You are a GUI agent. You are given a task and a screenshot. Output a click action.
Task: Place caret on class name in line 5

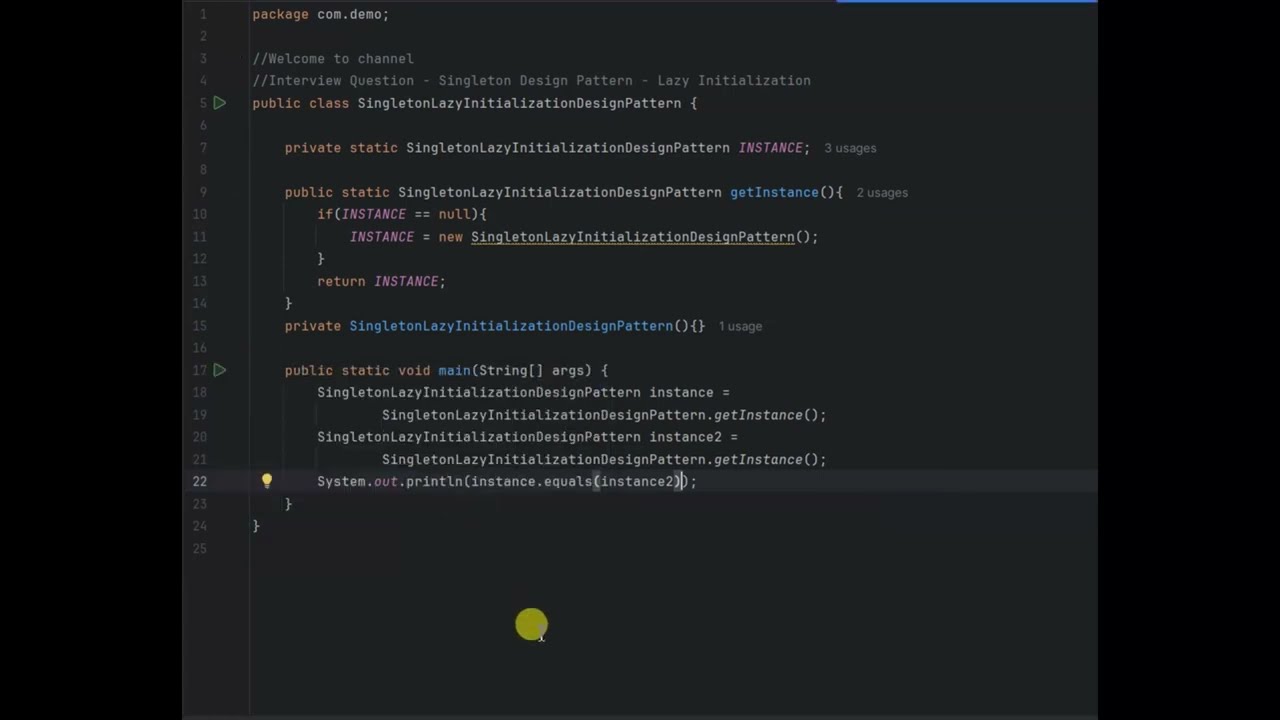point(519,103)
